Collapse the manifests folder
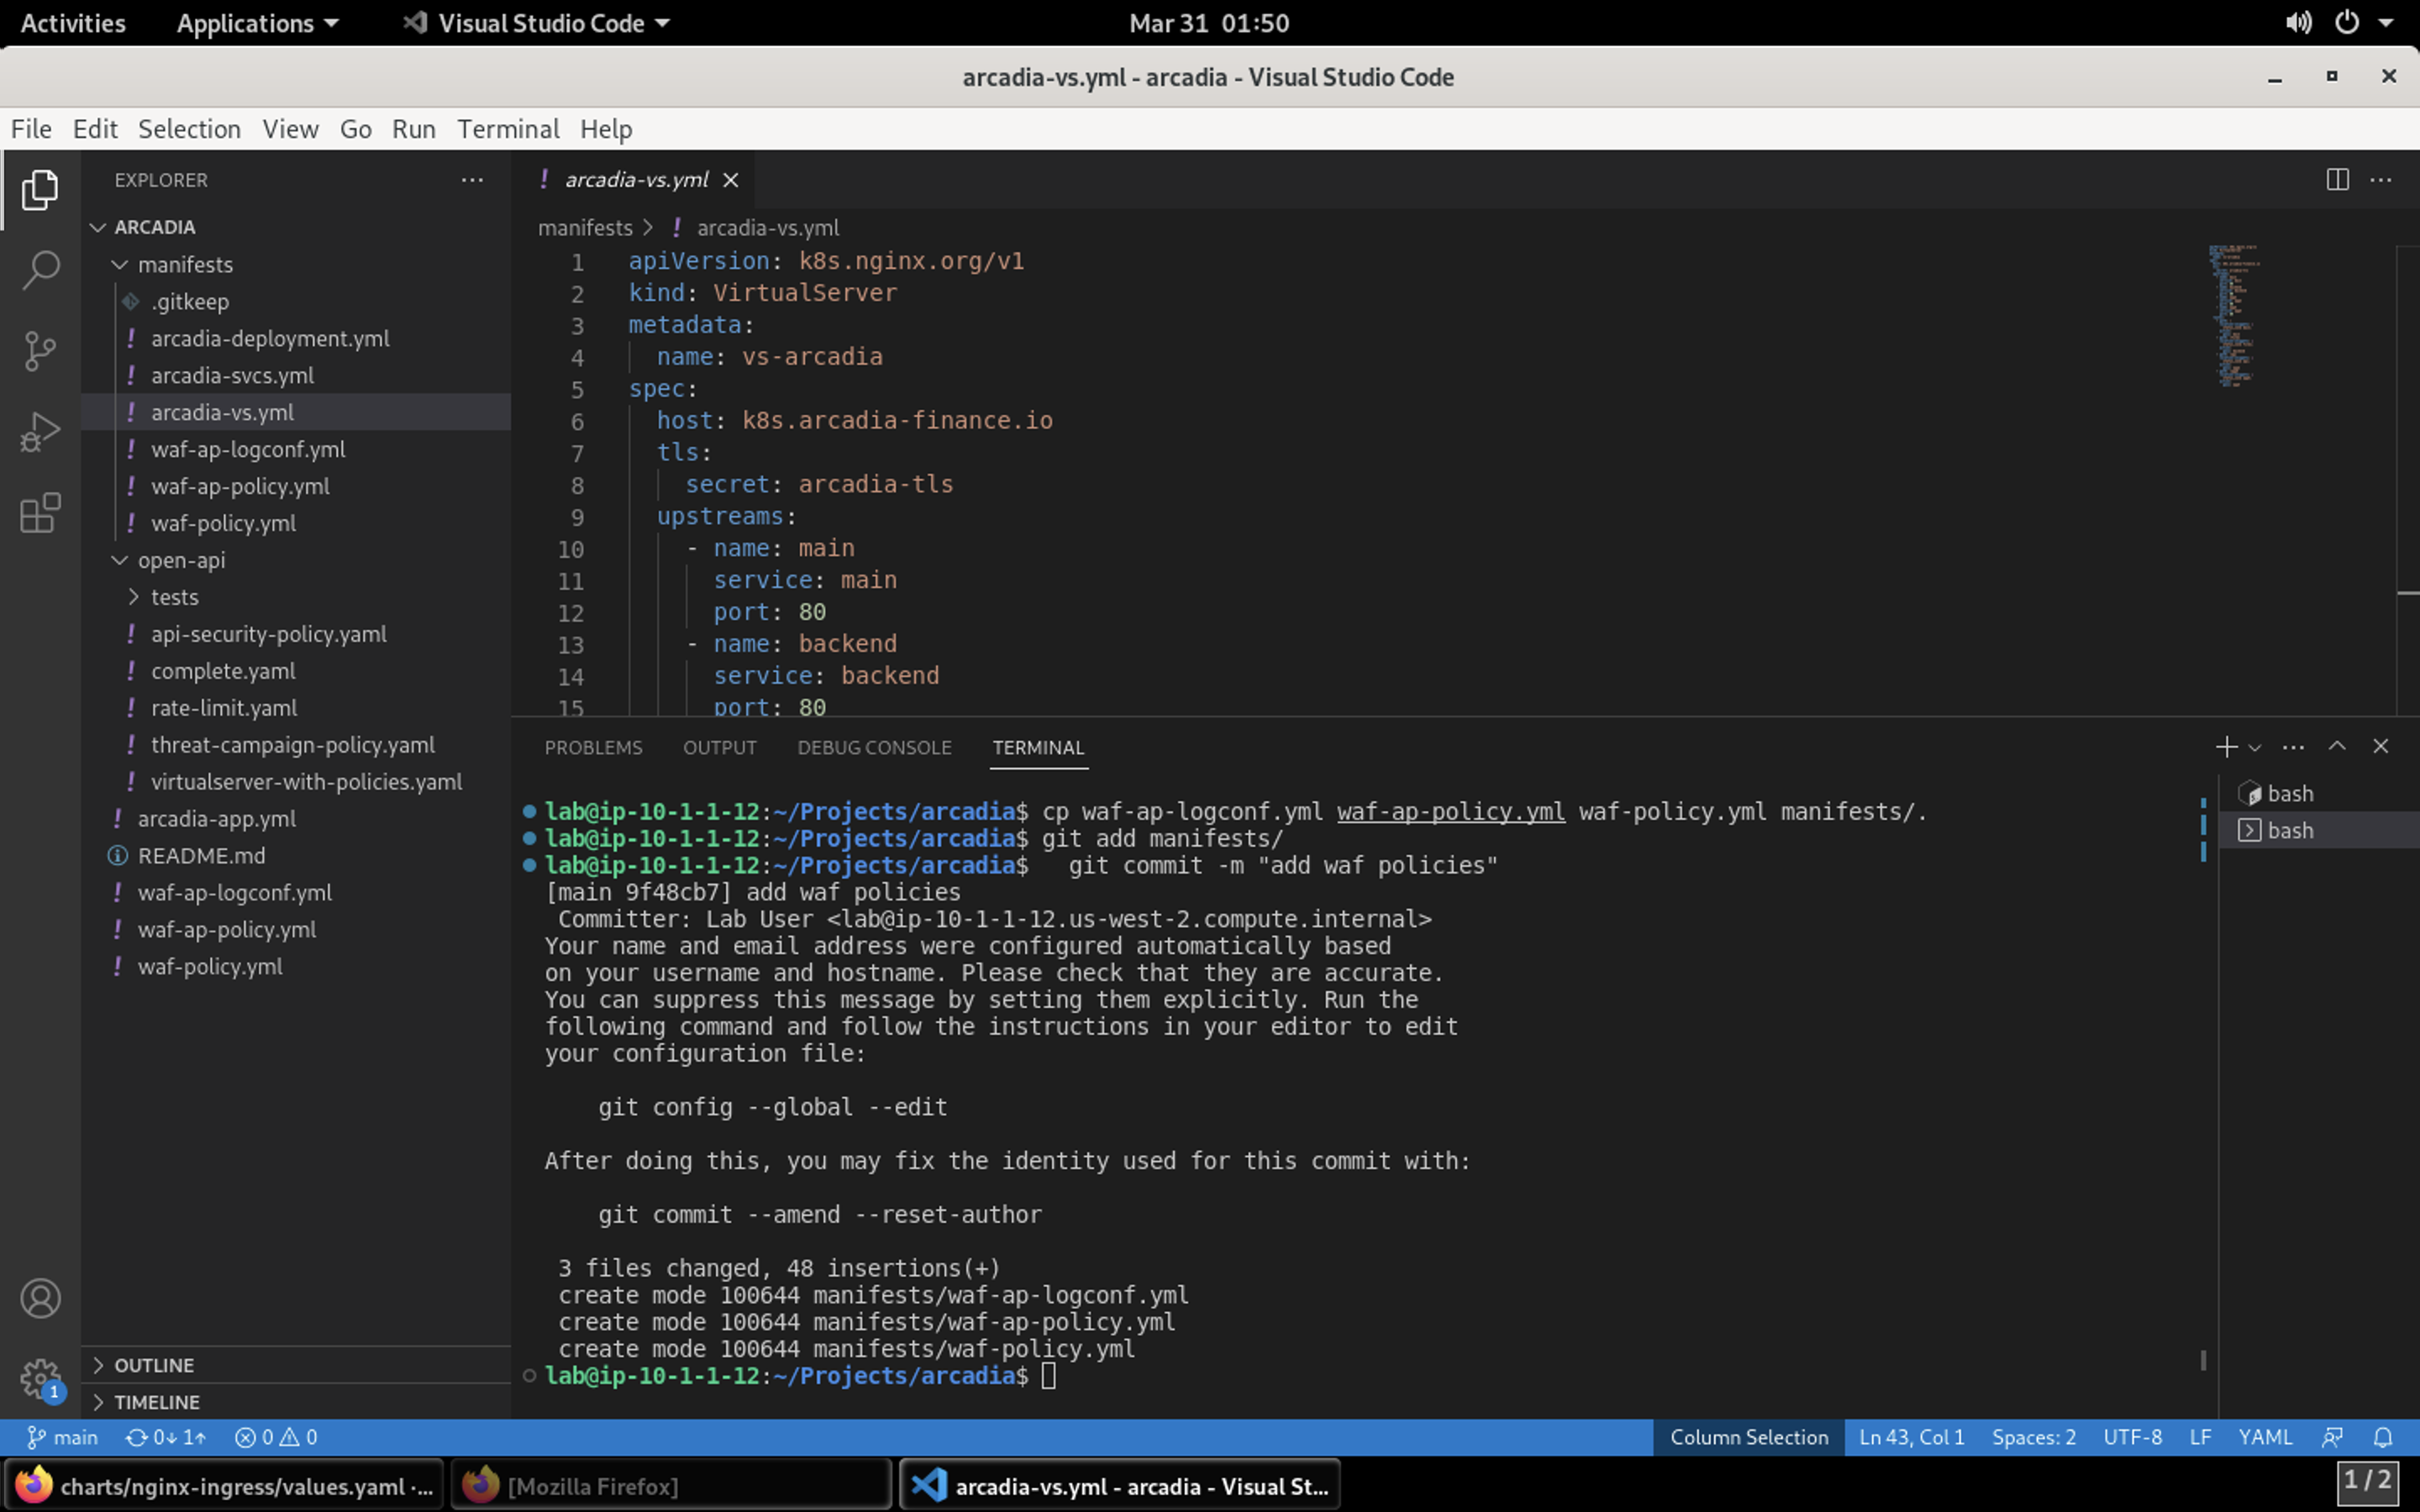This screenshot has width=2420, height=1512. point(185,264)
